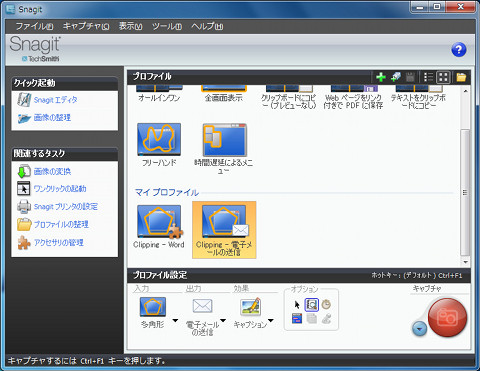Expand the 効果 dropdown arrow
The image size is (480, 371).
(x=271, y=321)
